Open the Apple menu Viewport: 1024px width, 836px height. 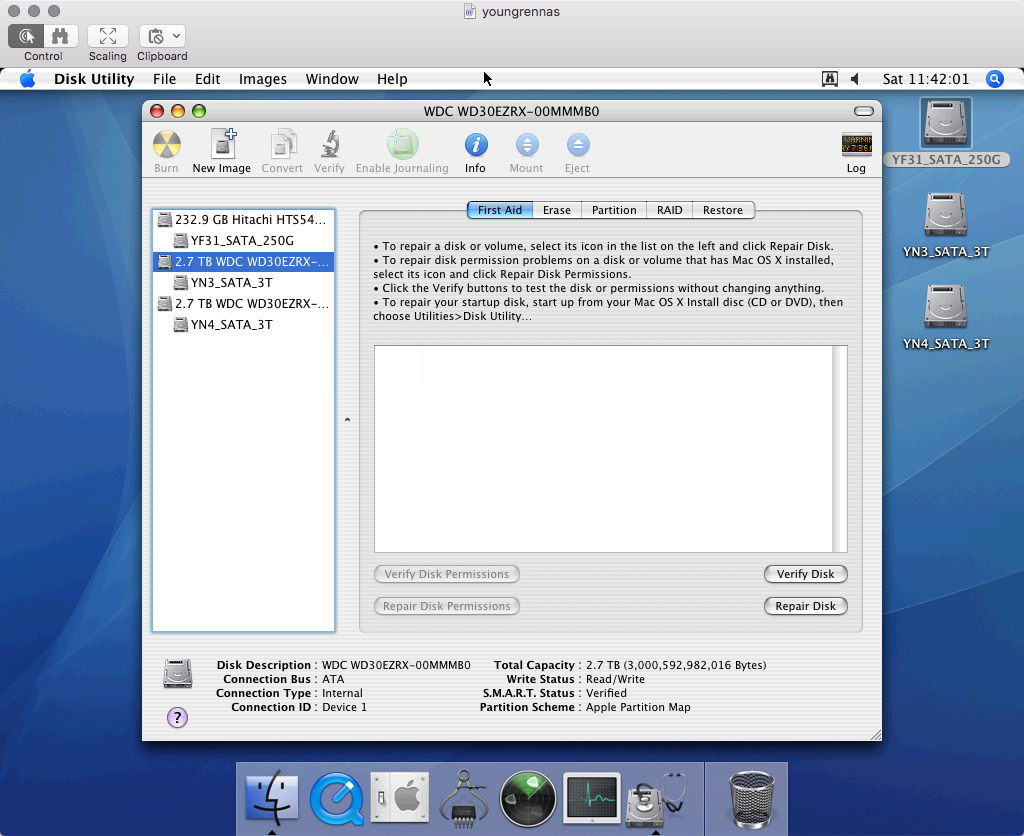point(27,79)
